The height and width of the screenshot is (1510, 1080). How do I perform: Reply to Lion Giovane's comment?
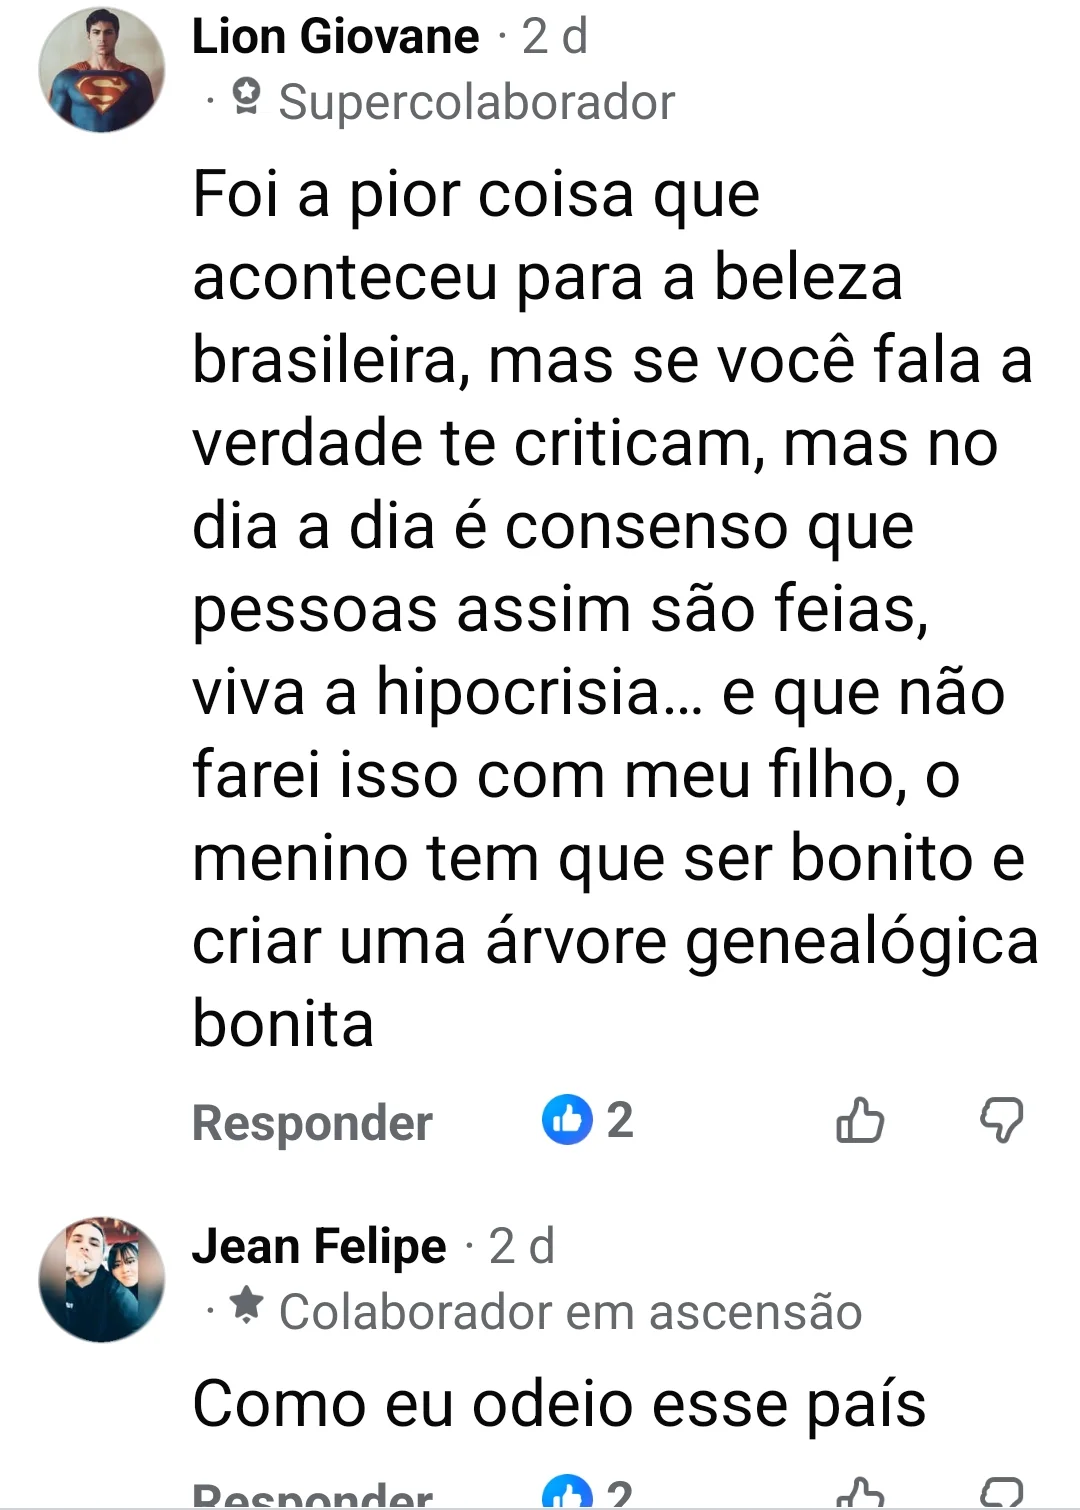point(312,1122)
